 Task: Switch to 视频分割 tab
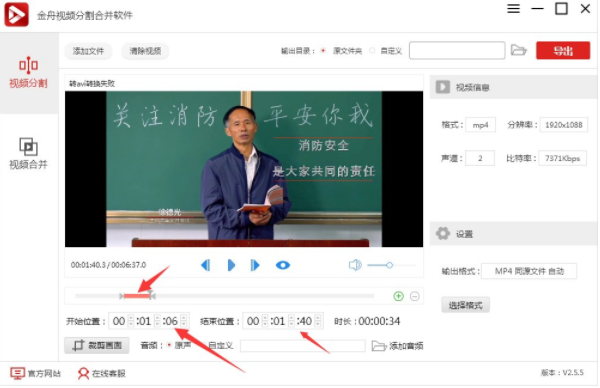(28, 73)
